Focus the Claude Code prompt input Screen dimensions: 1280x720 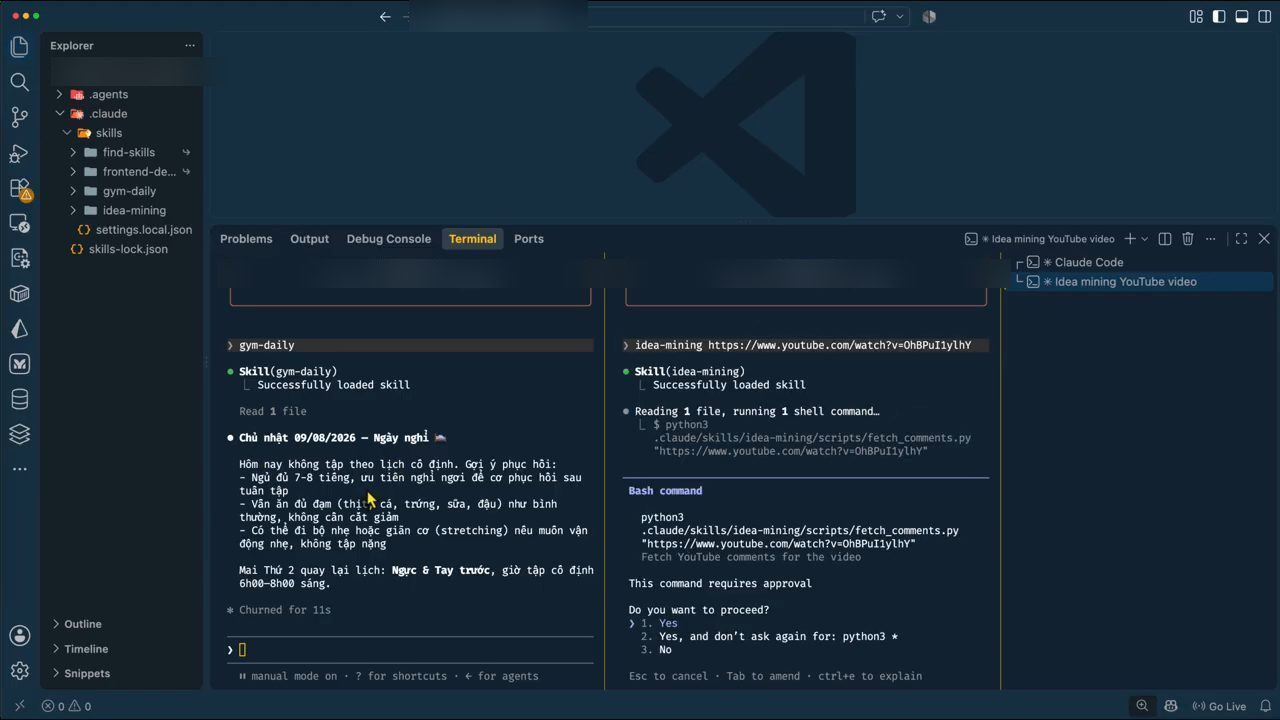410,650
